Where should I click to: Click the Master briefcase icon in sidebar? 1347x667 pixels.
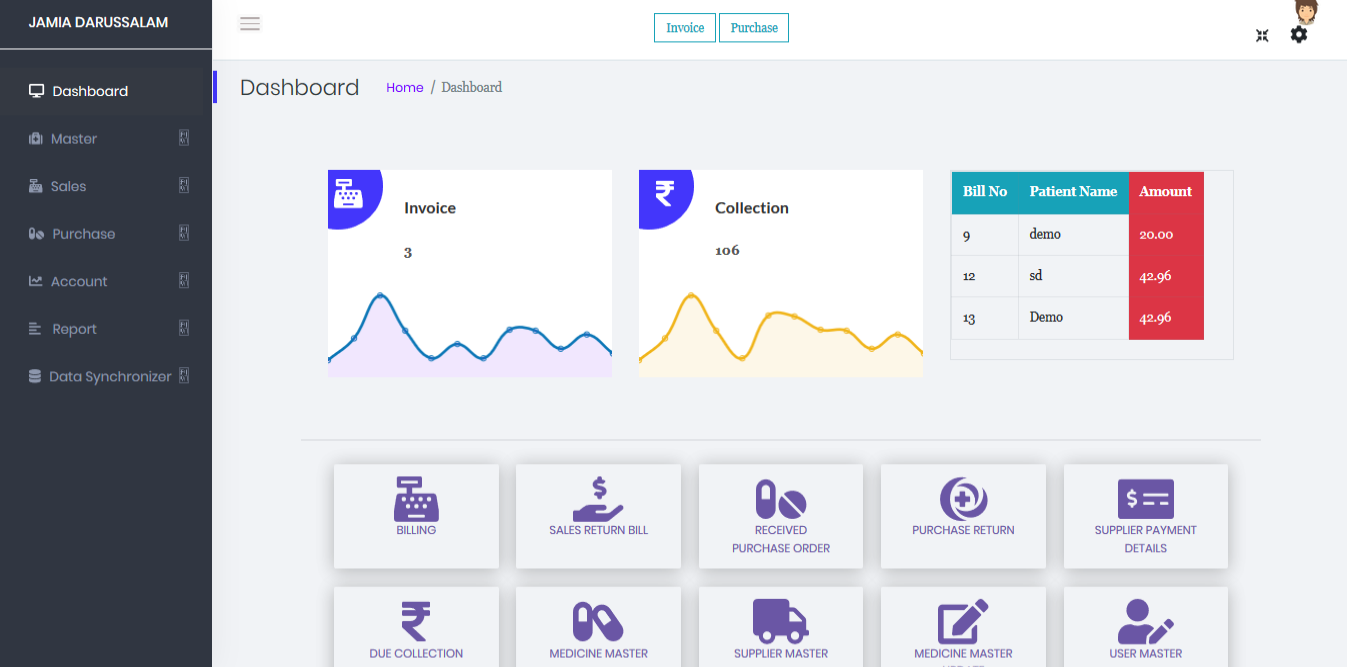36,139
